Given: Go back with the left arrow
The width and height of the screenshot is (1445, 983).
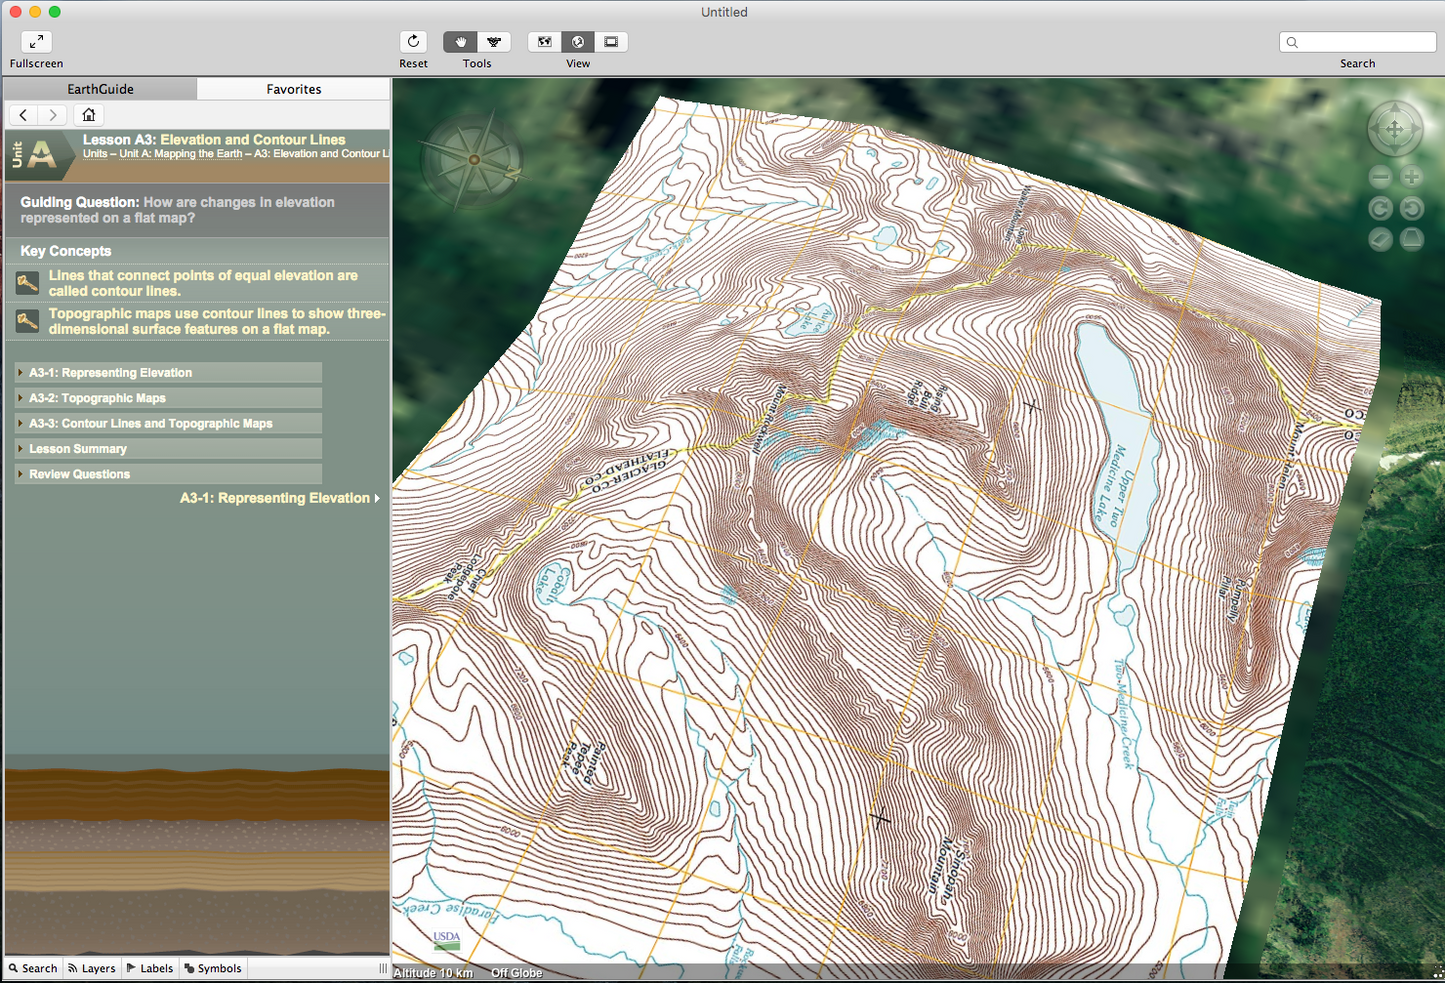Looking at the screenshot, I should (x=24, y=115).
